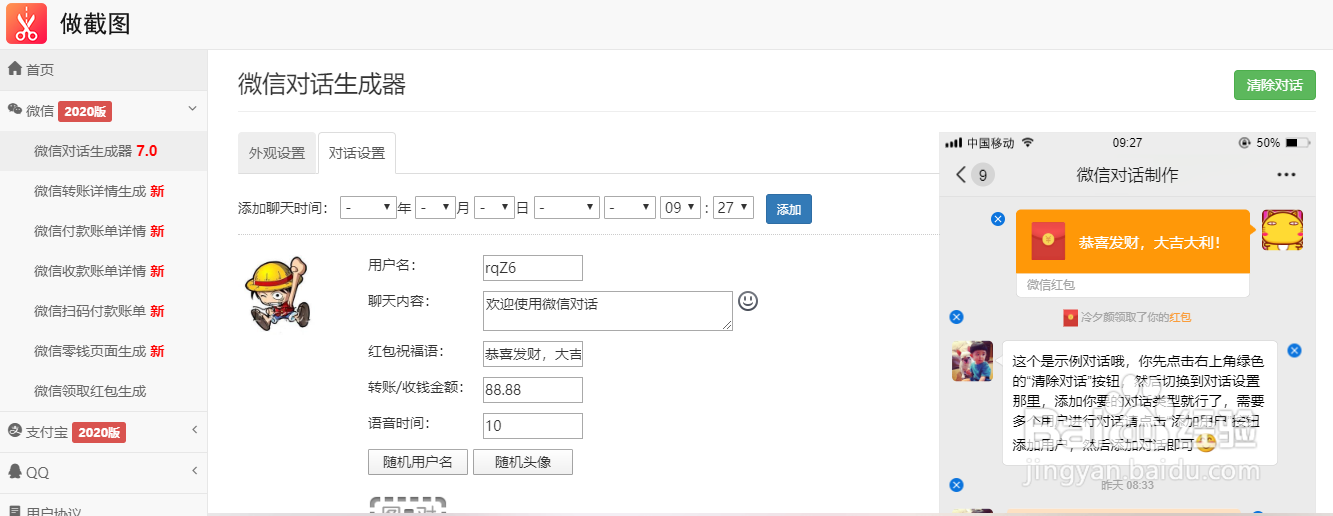Focus the 红包祝福语 input field
Screen dimensions: 1333x516
point(532,353)
